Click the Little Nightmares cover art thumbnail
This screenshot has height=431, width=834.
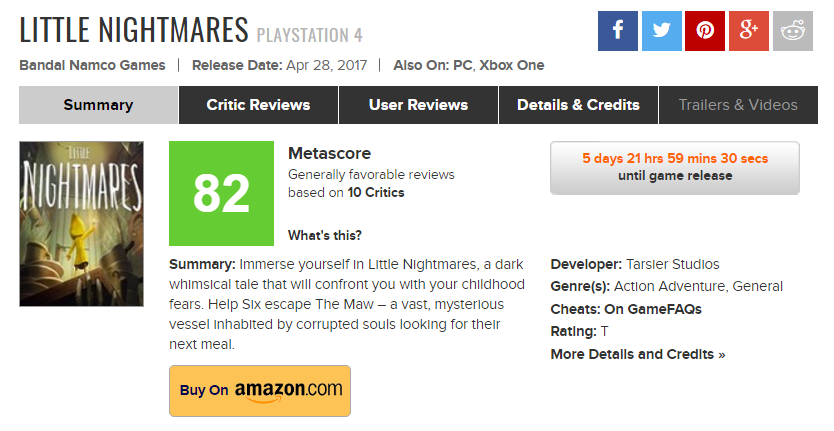(68, 223)
